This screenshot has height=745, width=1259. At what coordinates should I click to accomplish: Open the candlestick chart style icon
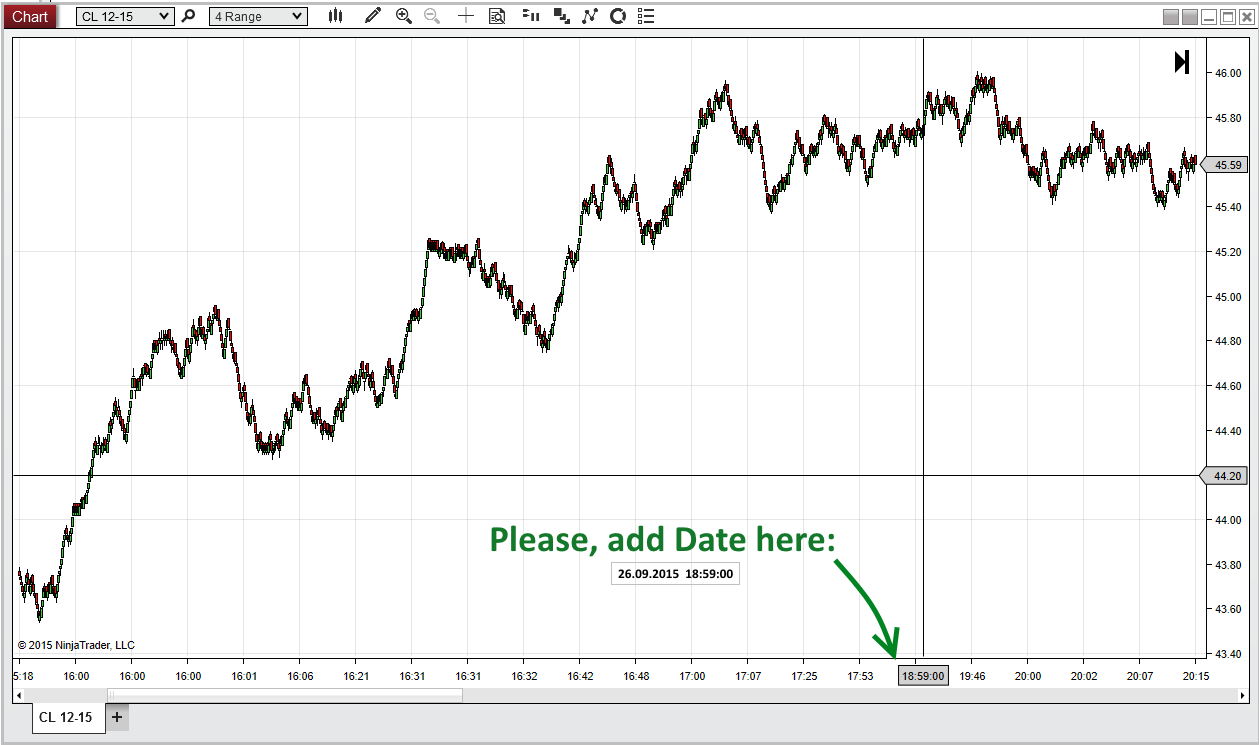tap(335, 16)
